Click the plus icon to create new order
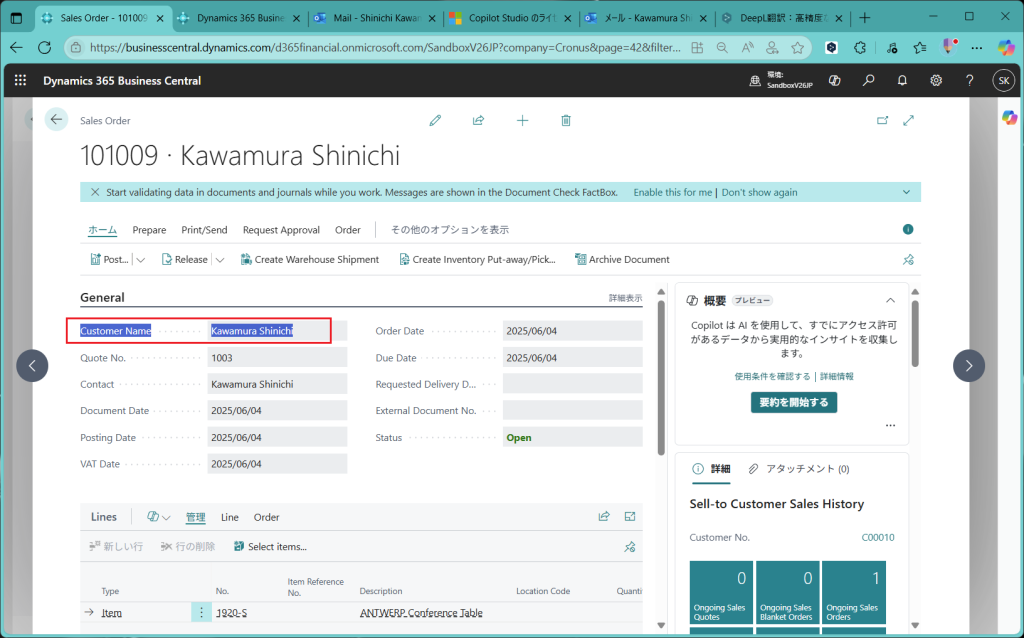This screenshot has width=1024, height=638. 522,121
